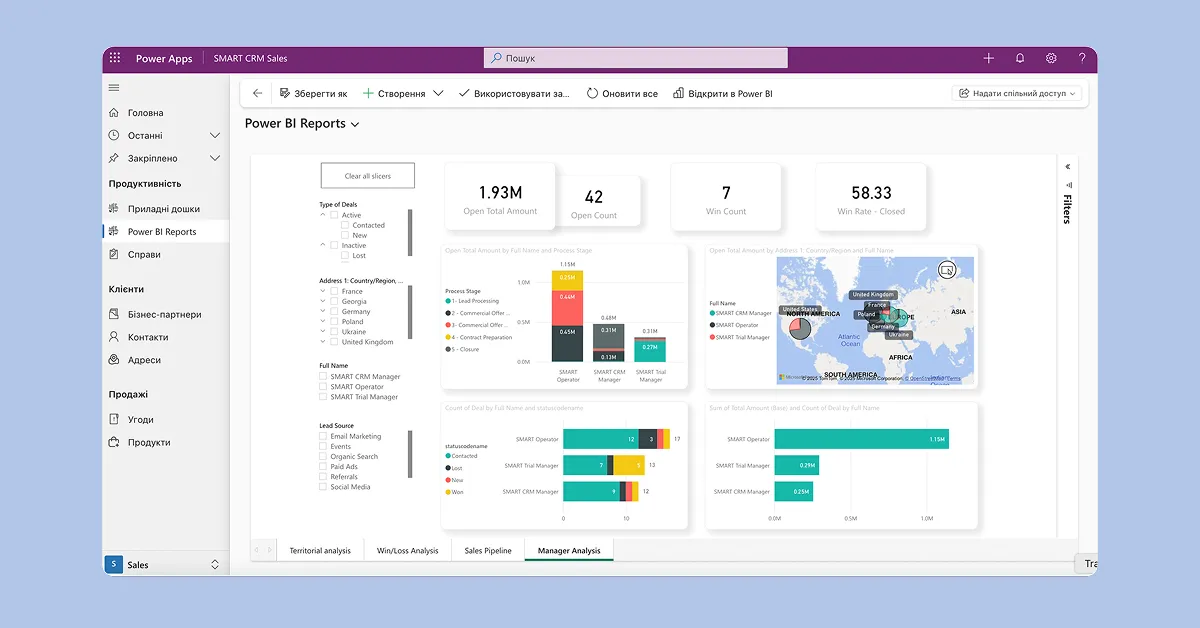Open Надати спільний доступ dropdown
The height and width of the screenshot is (628, 1200).
pyautogui.click(x=1017, y=93)
